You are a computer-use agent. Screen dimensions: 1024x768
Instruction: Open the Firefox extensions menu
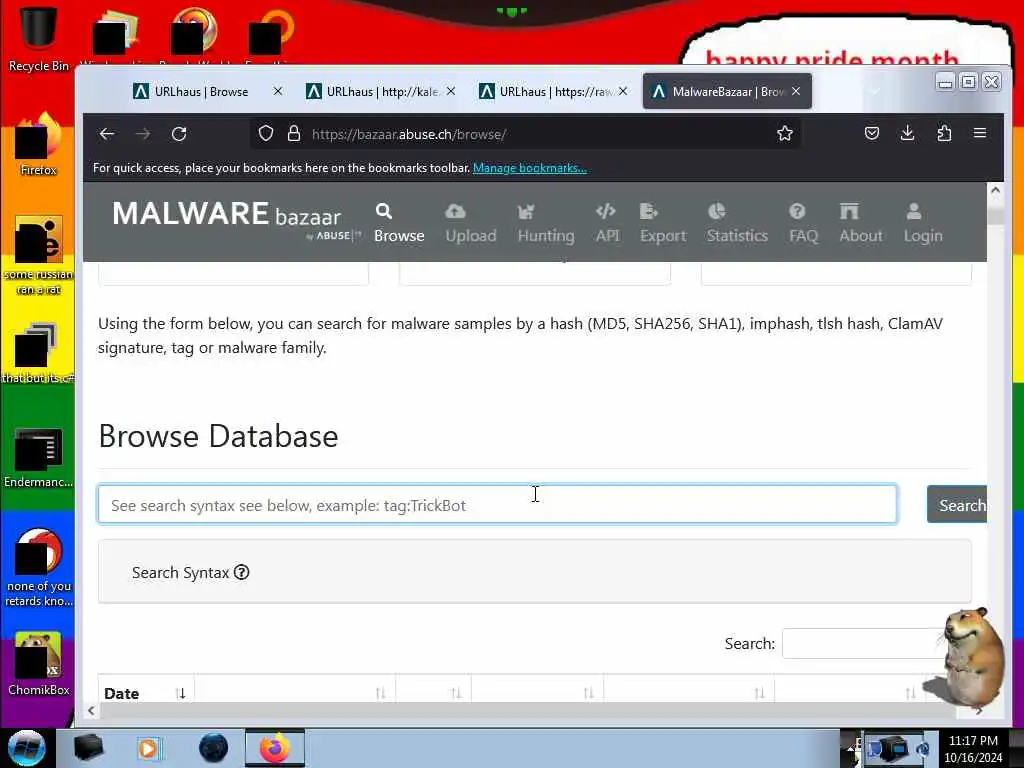click(944, 133)
